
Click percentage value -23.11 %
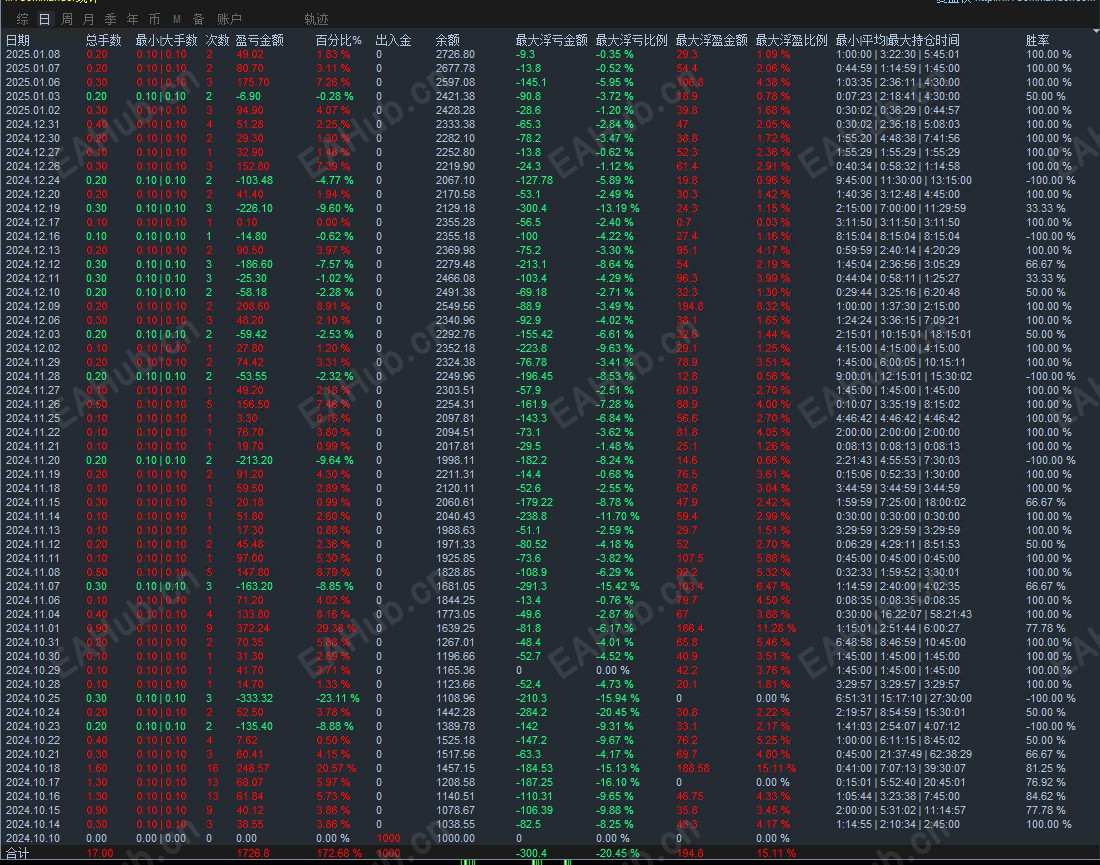point(337,698)
